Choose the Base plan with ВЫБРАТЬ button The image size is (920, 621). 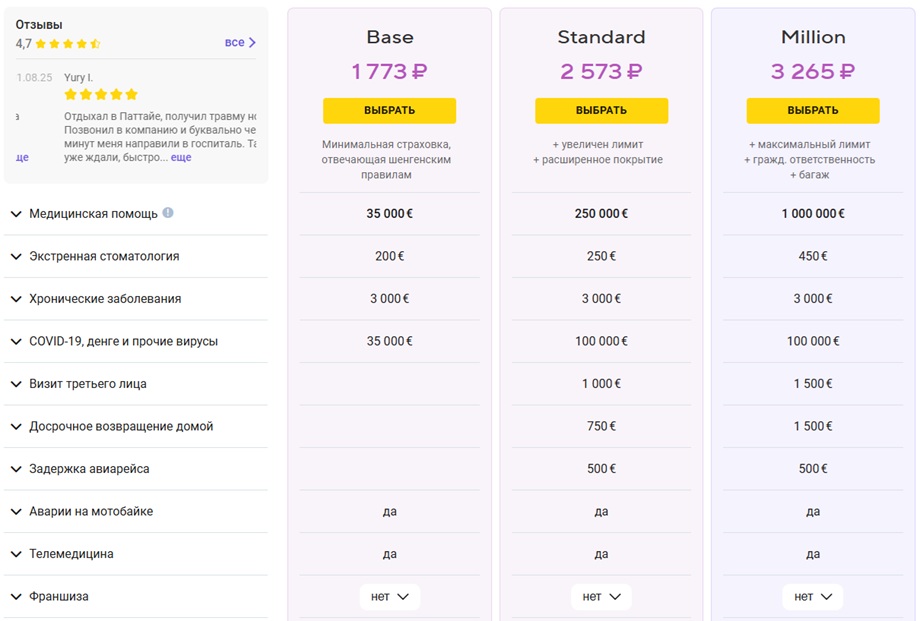390,110
